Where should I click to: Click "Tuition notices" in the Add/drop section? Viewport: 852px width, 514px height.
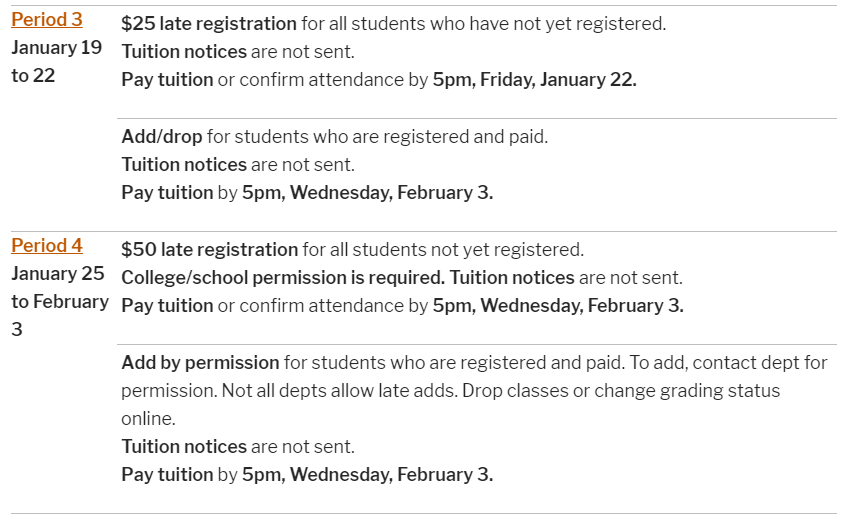point(183,164)
